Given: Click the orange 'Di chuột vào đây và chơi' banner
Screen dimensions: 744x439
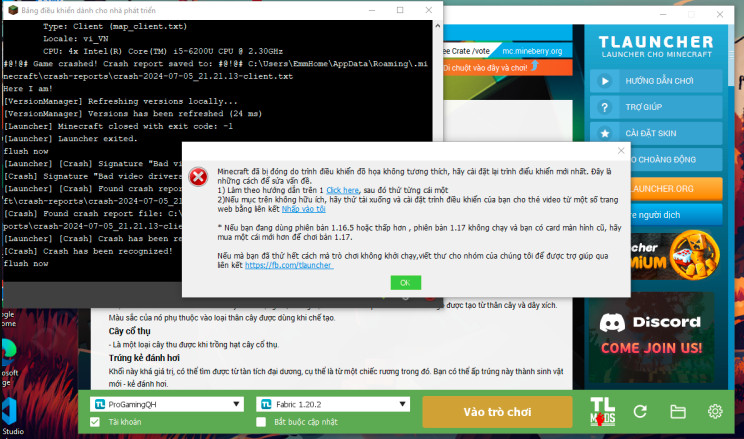Looking at the screenshot, I should click(x=508, y=68).
